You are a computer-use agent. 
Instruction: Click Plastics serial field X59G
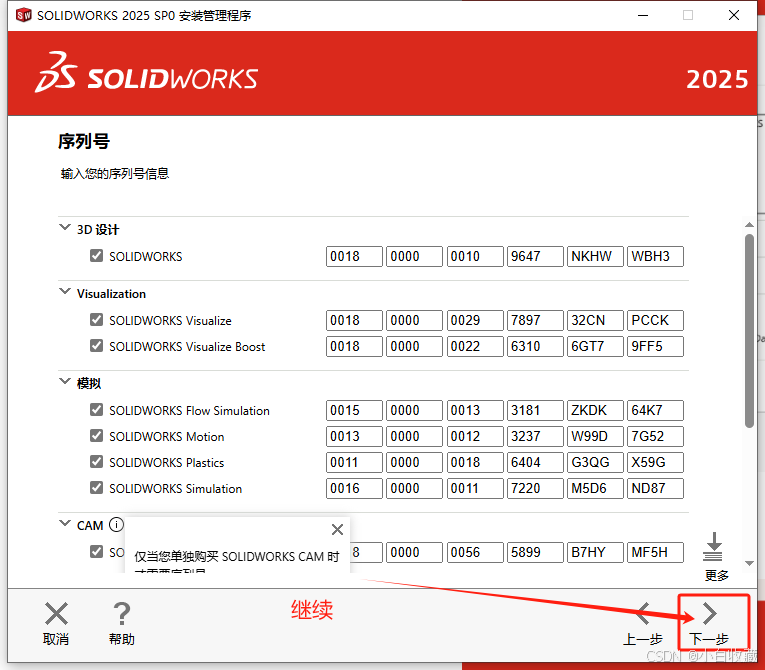point(655,462)
